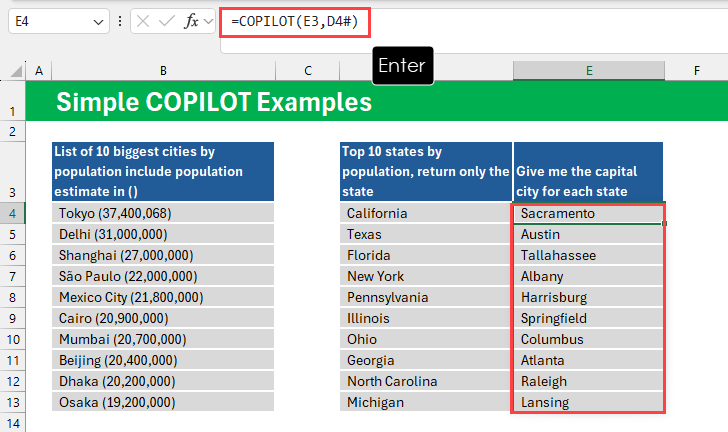
Task: Select column A header
Action: coord(39,71)
